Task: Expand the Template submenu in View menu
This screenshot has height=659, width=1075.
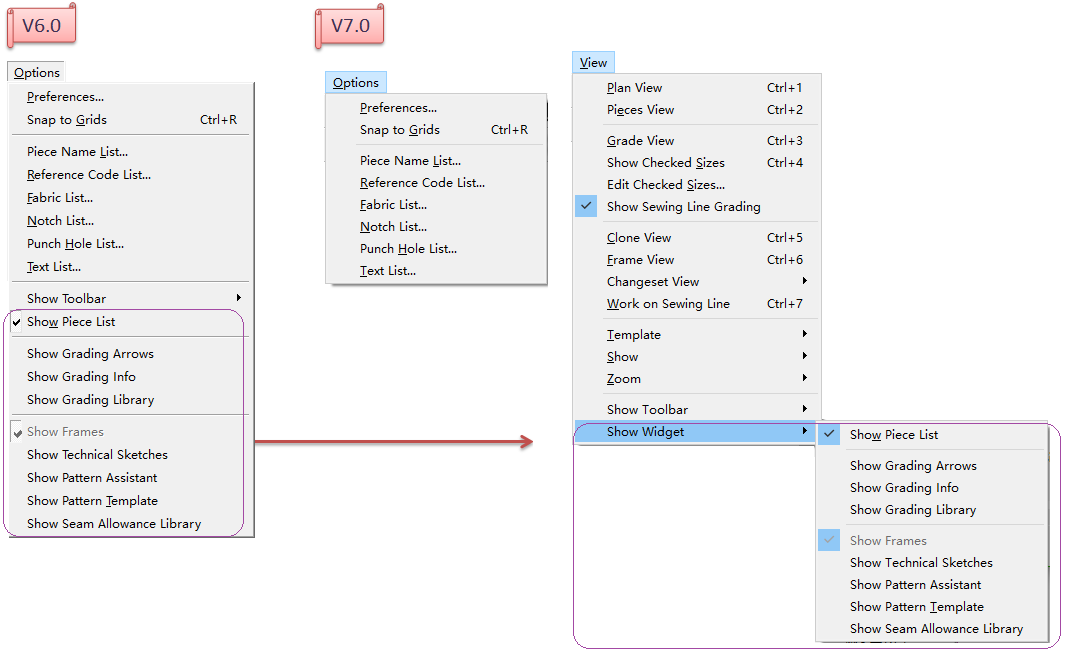Action: pyautogui.click(x=633, y=335)
